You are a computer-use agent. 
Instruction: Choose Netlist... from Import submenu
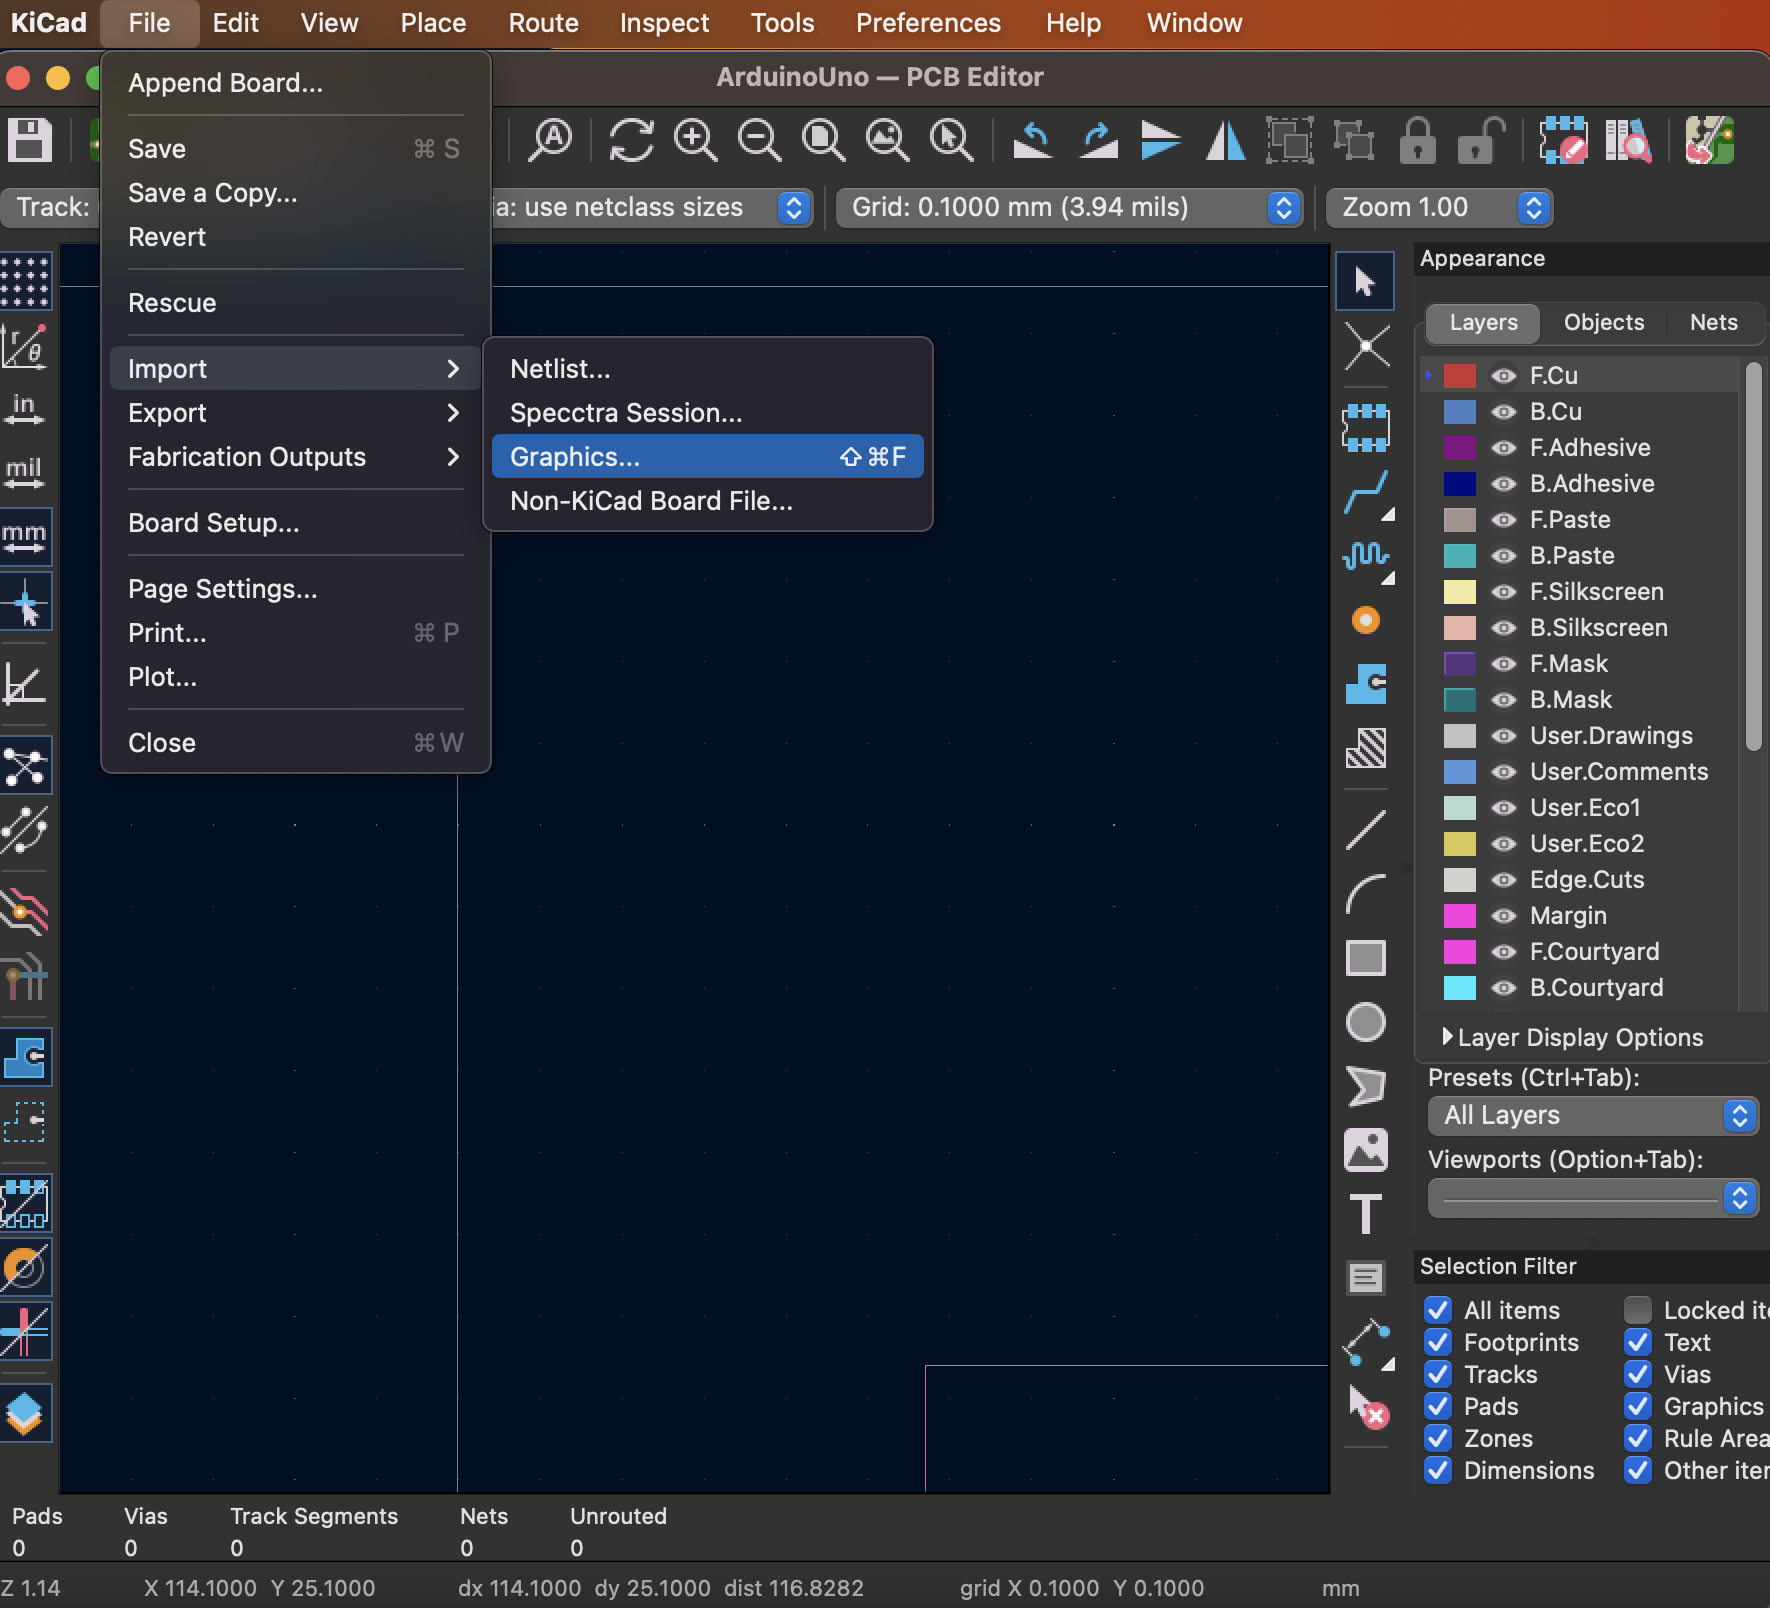click(707, 369)
